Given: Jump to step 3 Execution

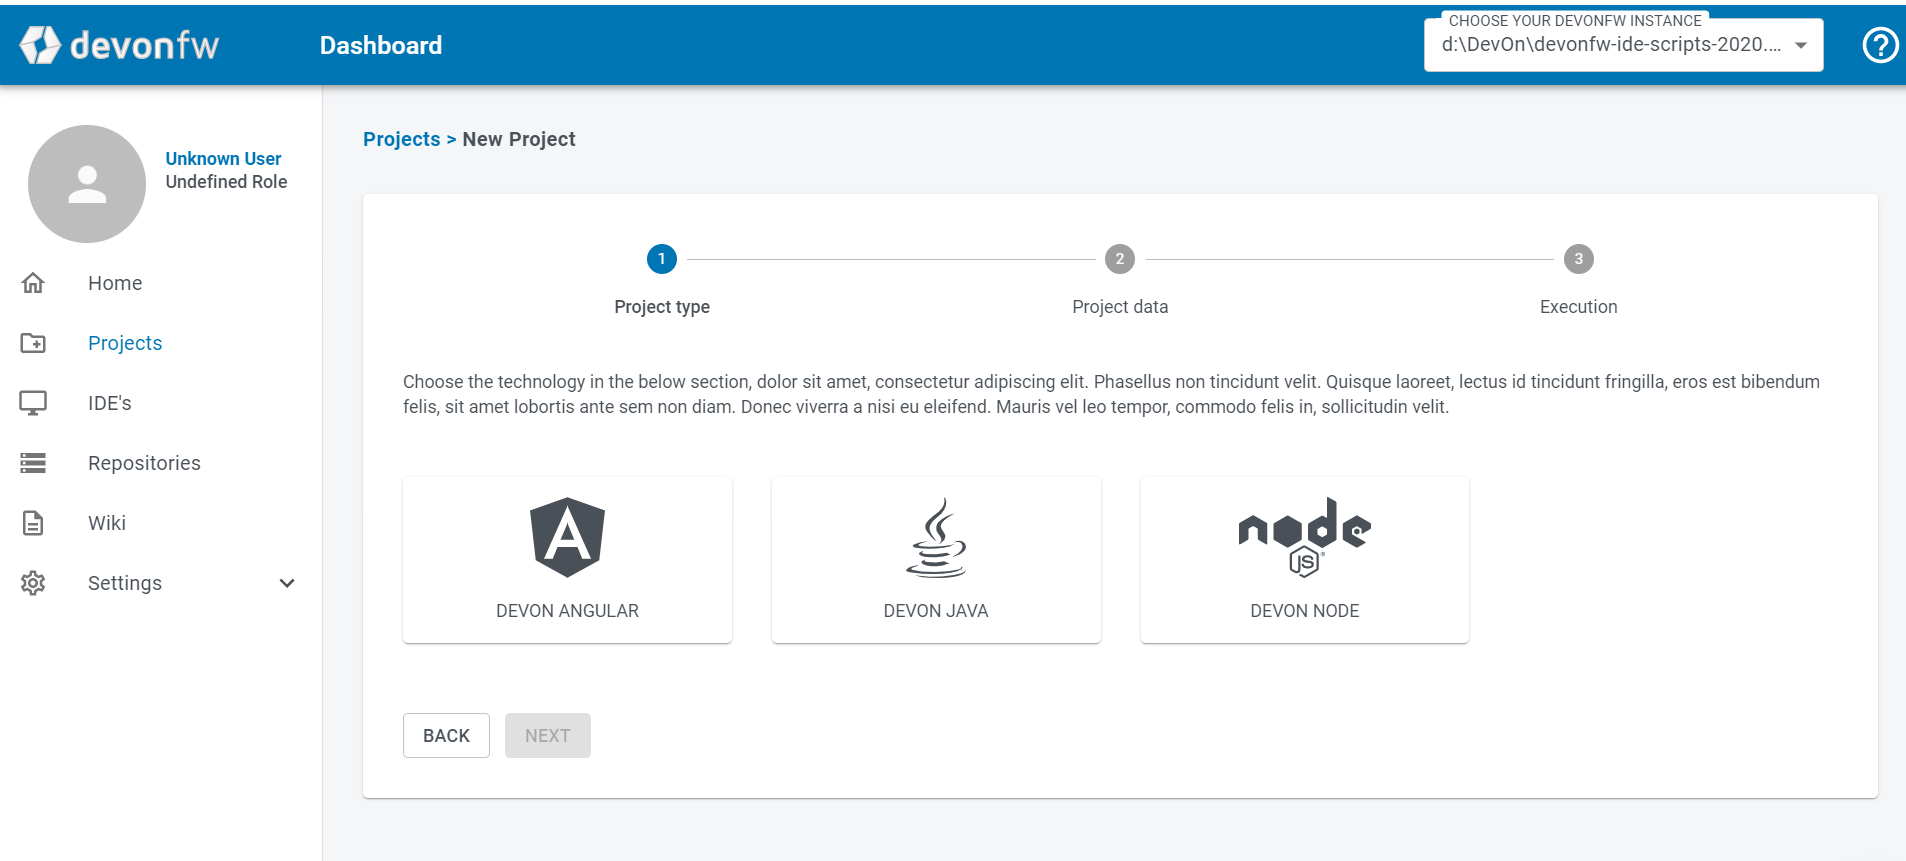Looking at the screenshot, I should pos(1578,259).
